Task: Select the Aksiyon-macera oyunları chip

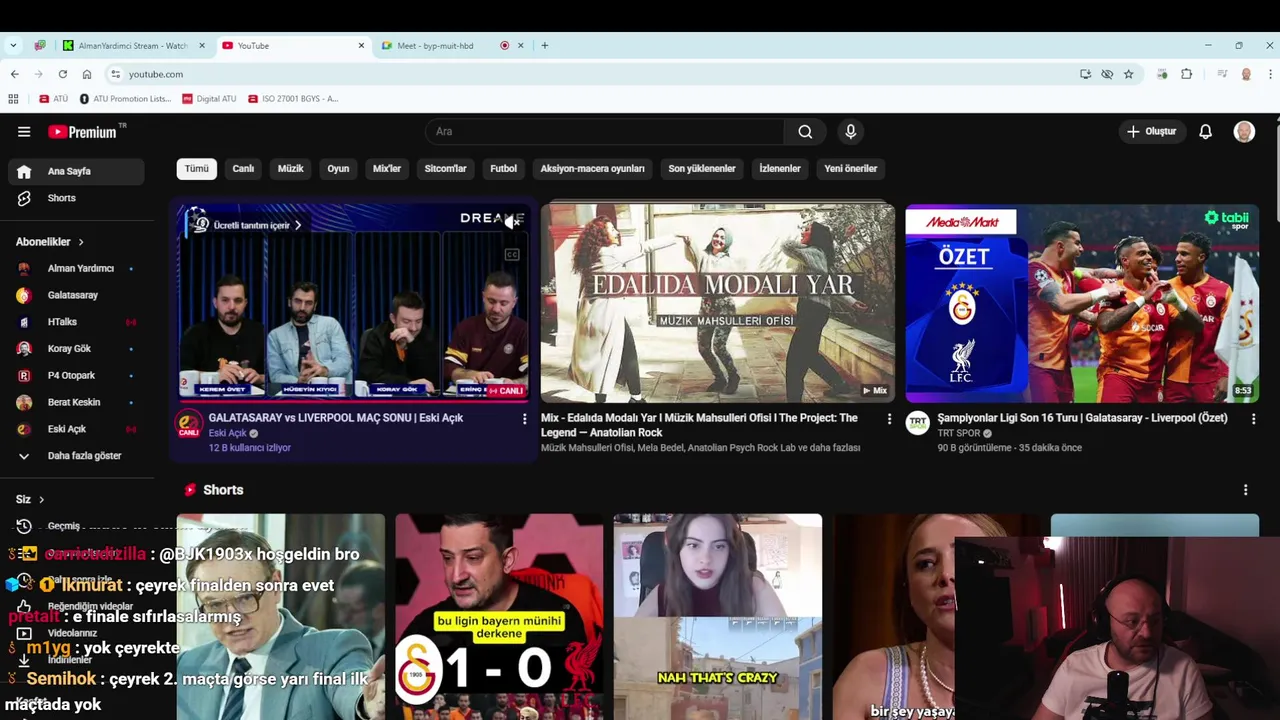Action: (x=592, y=169)
